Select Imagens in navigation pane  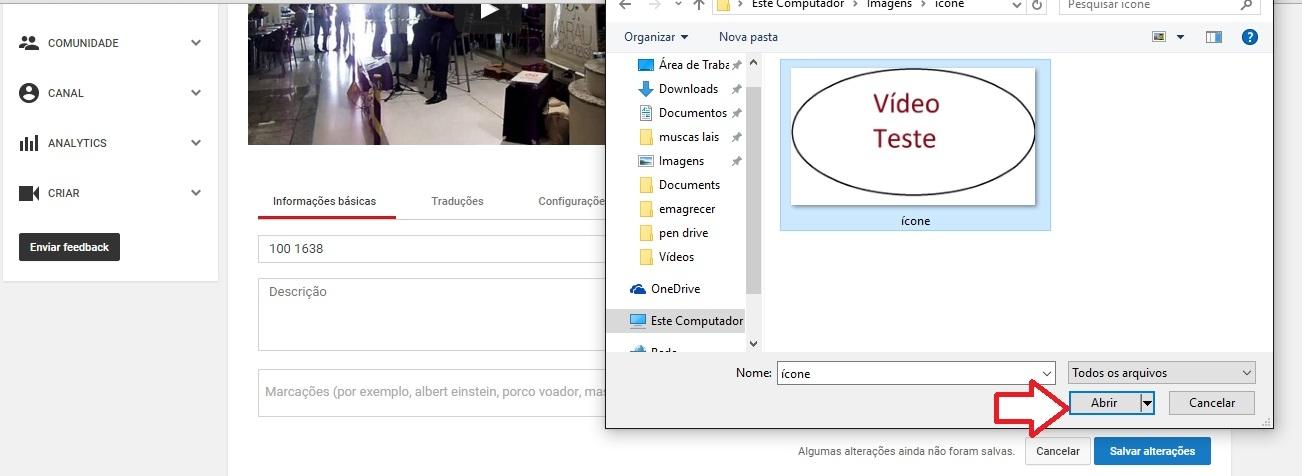(x=683, y=161)
